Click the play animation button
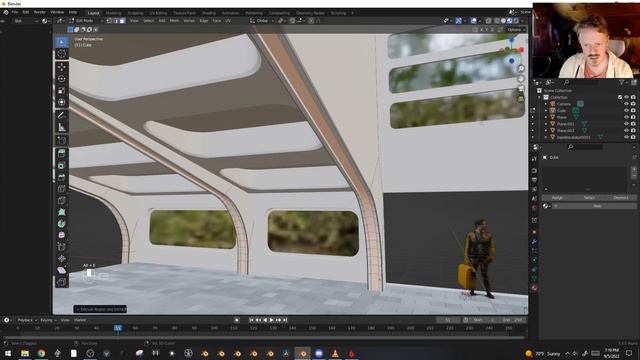 [271, 320]
